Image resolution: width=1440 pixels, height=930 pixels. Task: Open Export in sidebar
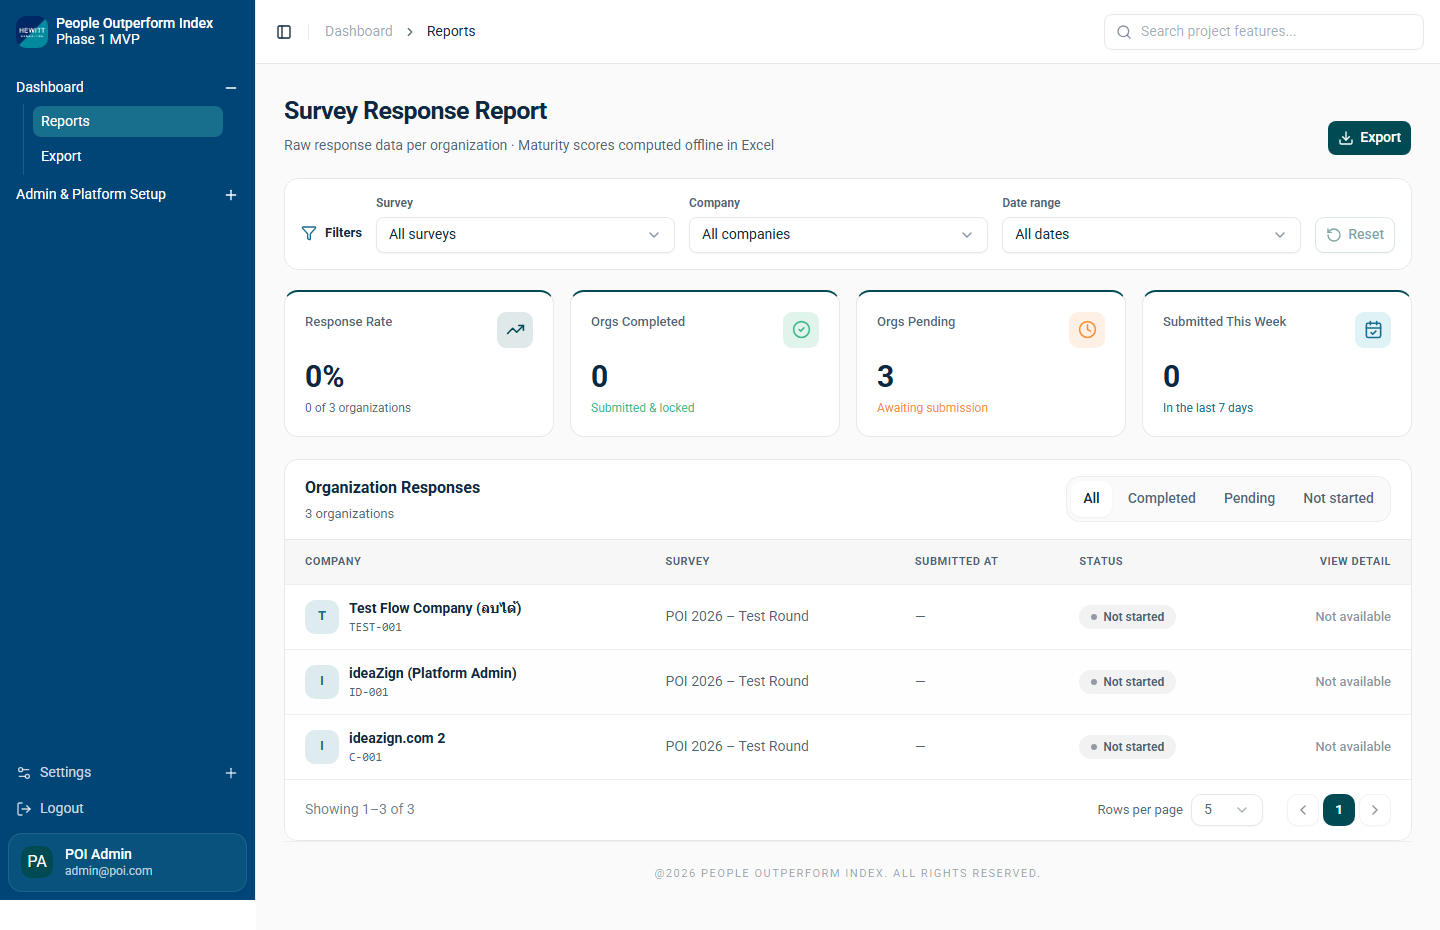128,157
